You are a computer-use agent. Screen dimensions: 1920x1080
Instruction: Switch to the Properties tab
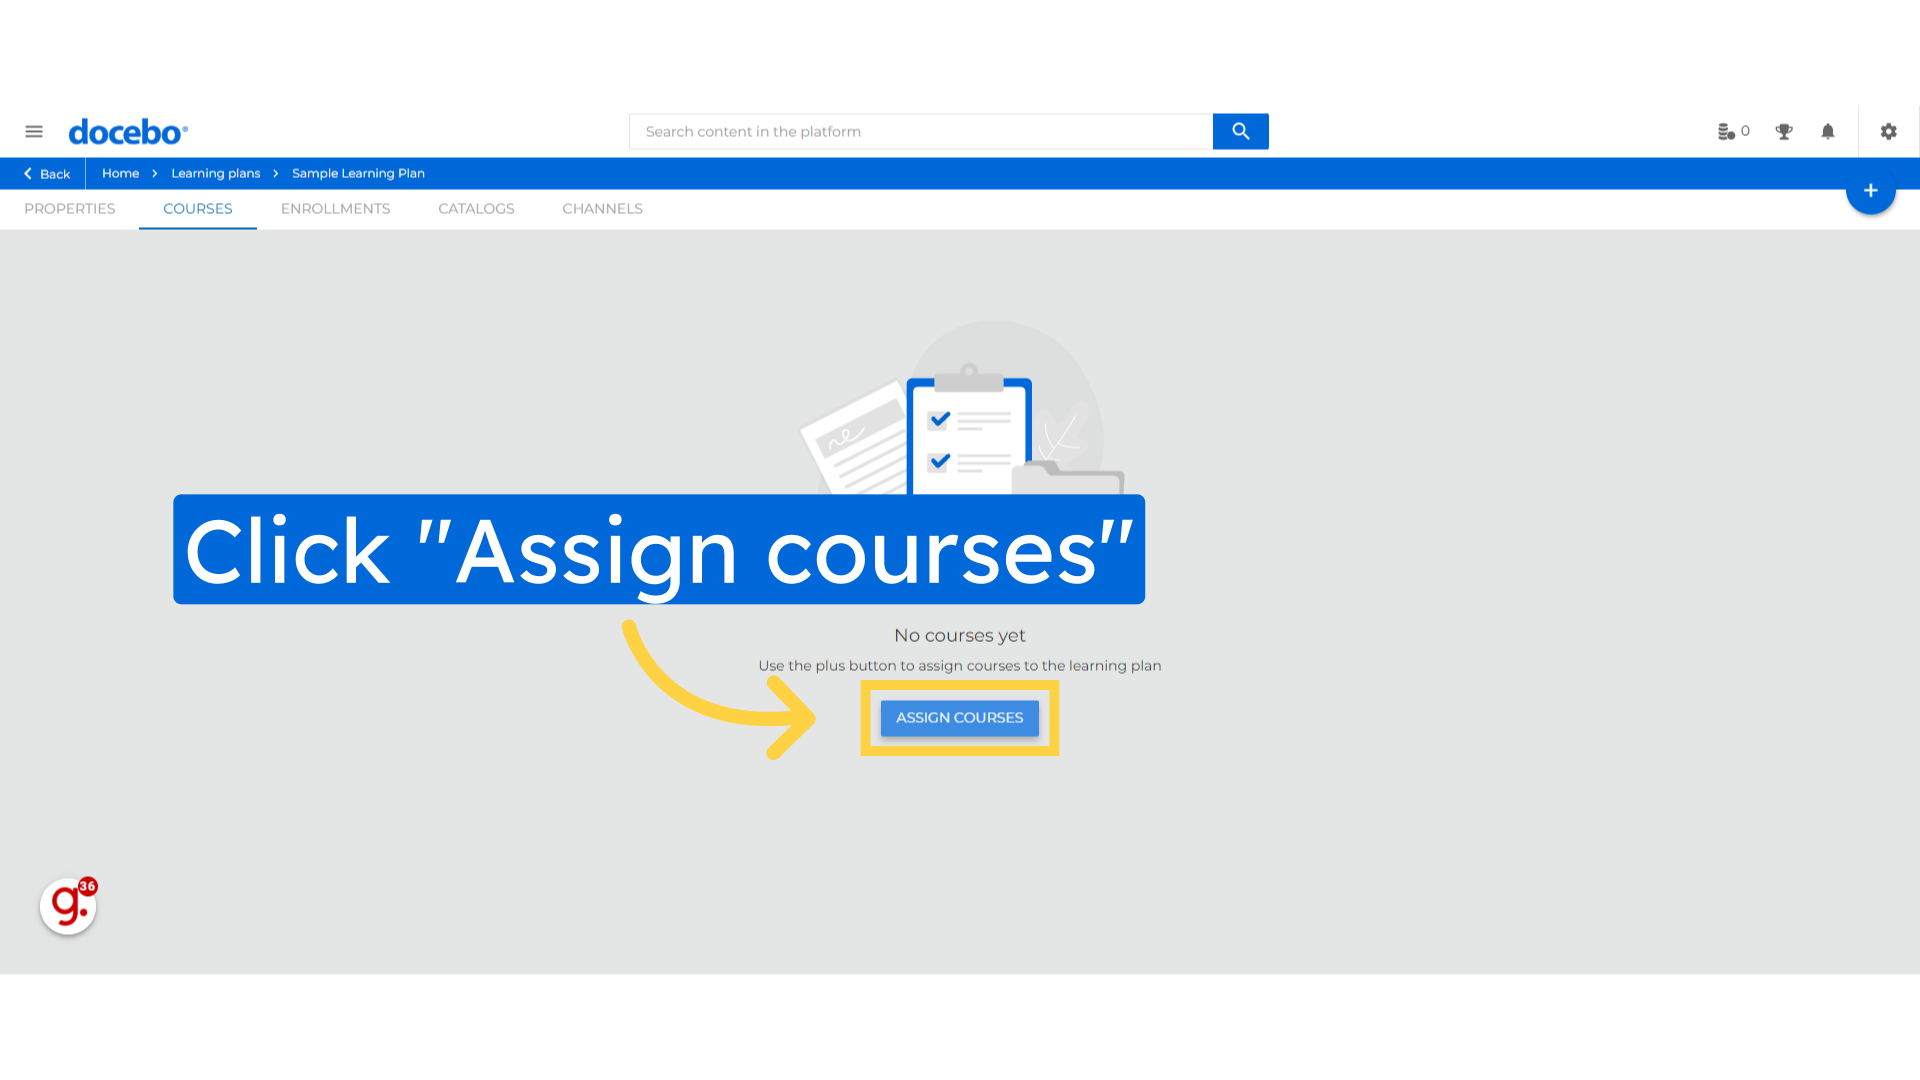(69, 208)
